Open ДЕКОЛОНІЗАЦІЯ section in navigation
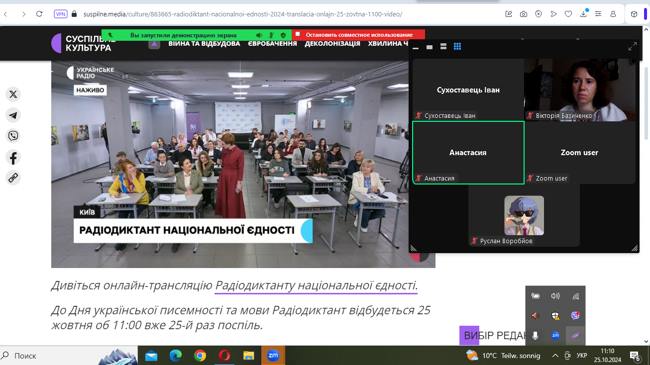650x365 pixels. [x=332, y=44]
